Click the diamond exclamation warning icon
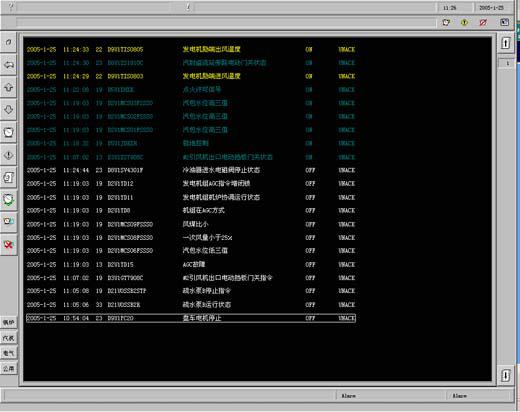Viewport: 520px width, 412px height. point(9,155)
